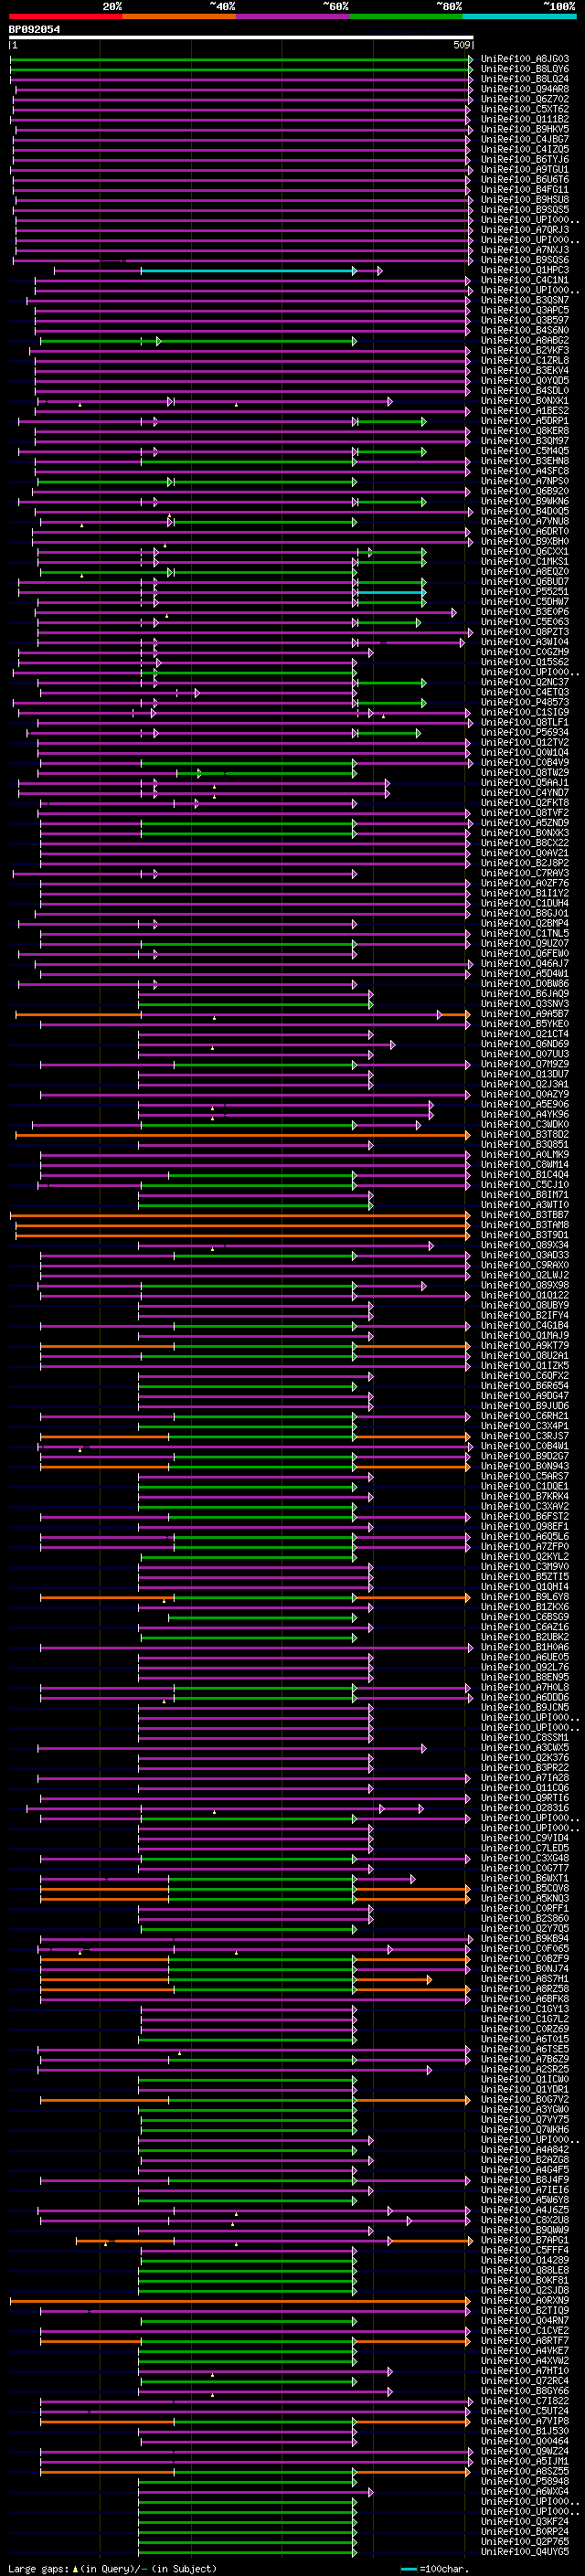Select the UniRef100_P58948 label
The height and width of the screenshot is (2576, 585).
(x=524, y=2481)
